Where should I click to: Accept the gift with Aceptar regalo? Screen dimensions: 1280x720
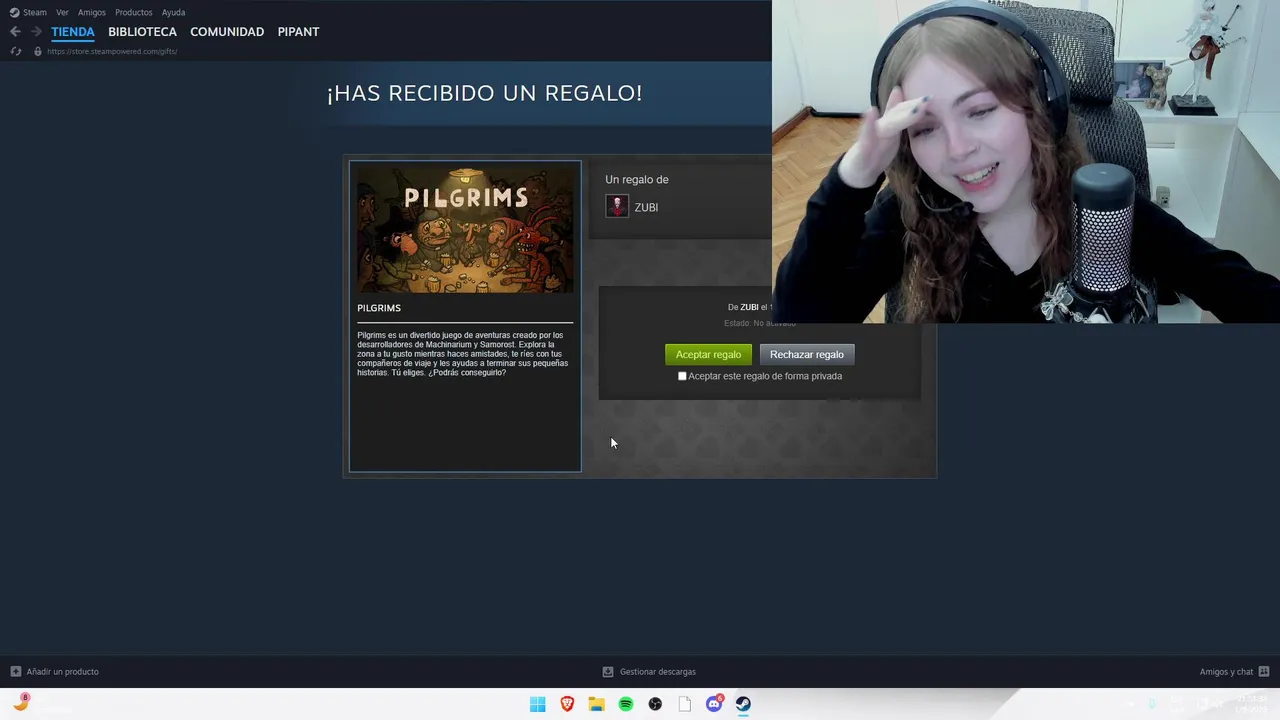coord(708,354)
